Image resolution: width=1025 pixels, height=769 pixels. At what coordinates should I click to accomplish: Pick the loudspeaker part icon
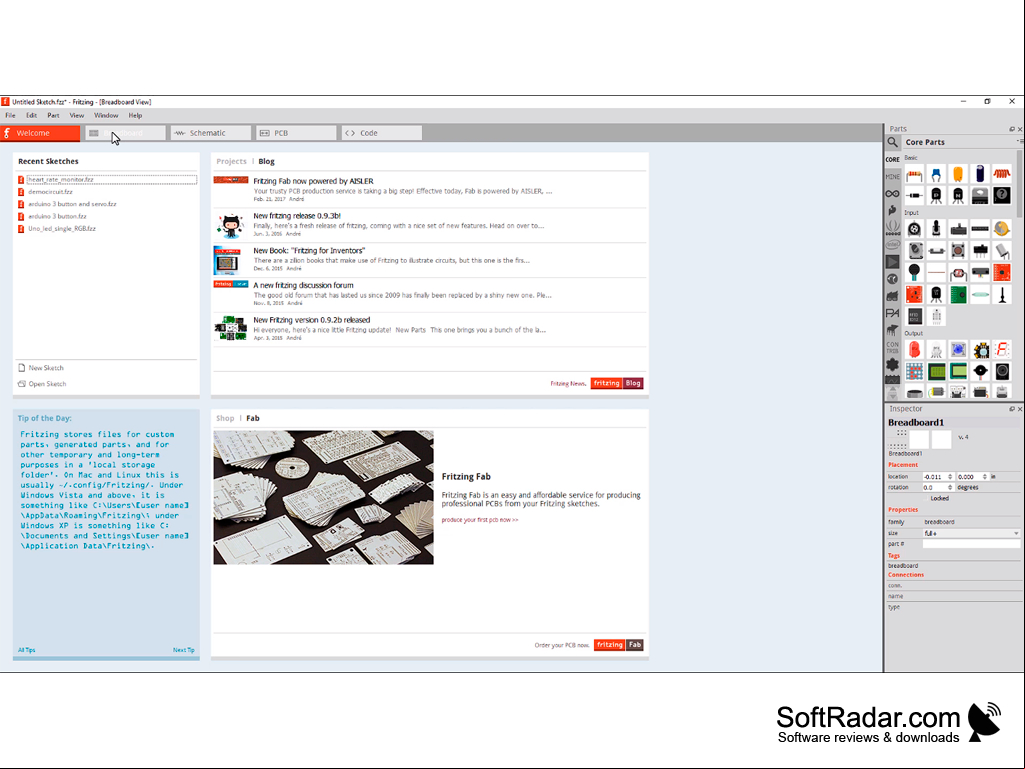pyautogui.click(x=1001, y=371)
